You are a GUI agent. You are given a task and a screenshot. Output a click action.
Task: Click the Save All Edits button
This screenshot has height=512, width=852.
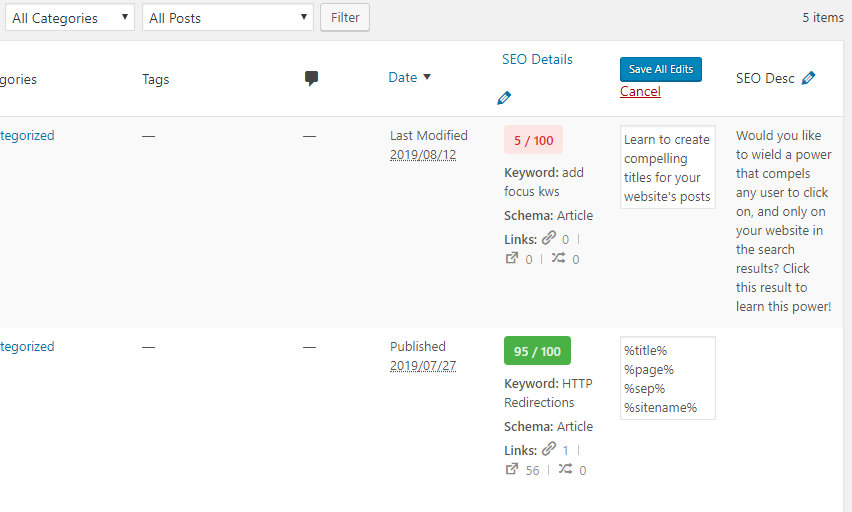[x=661, y=69]
